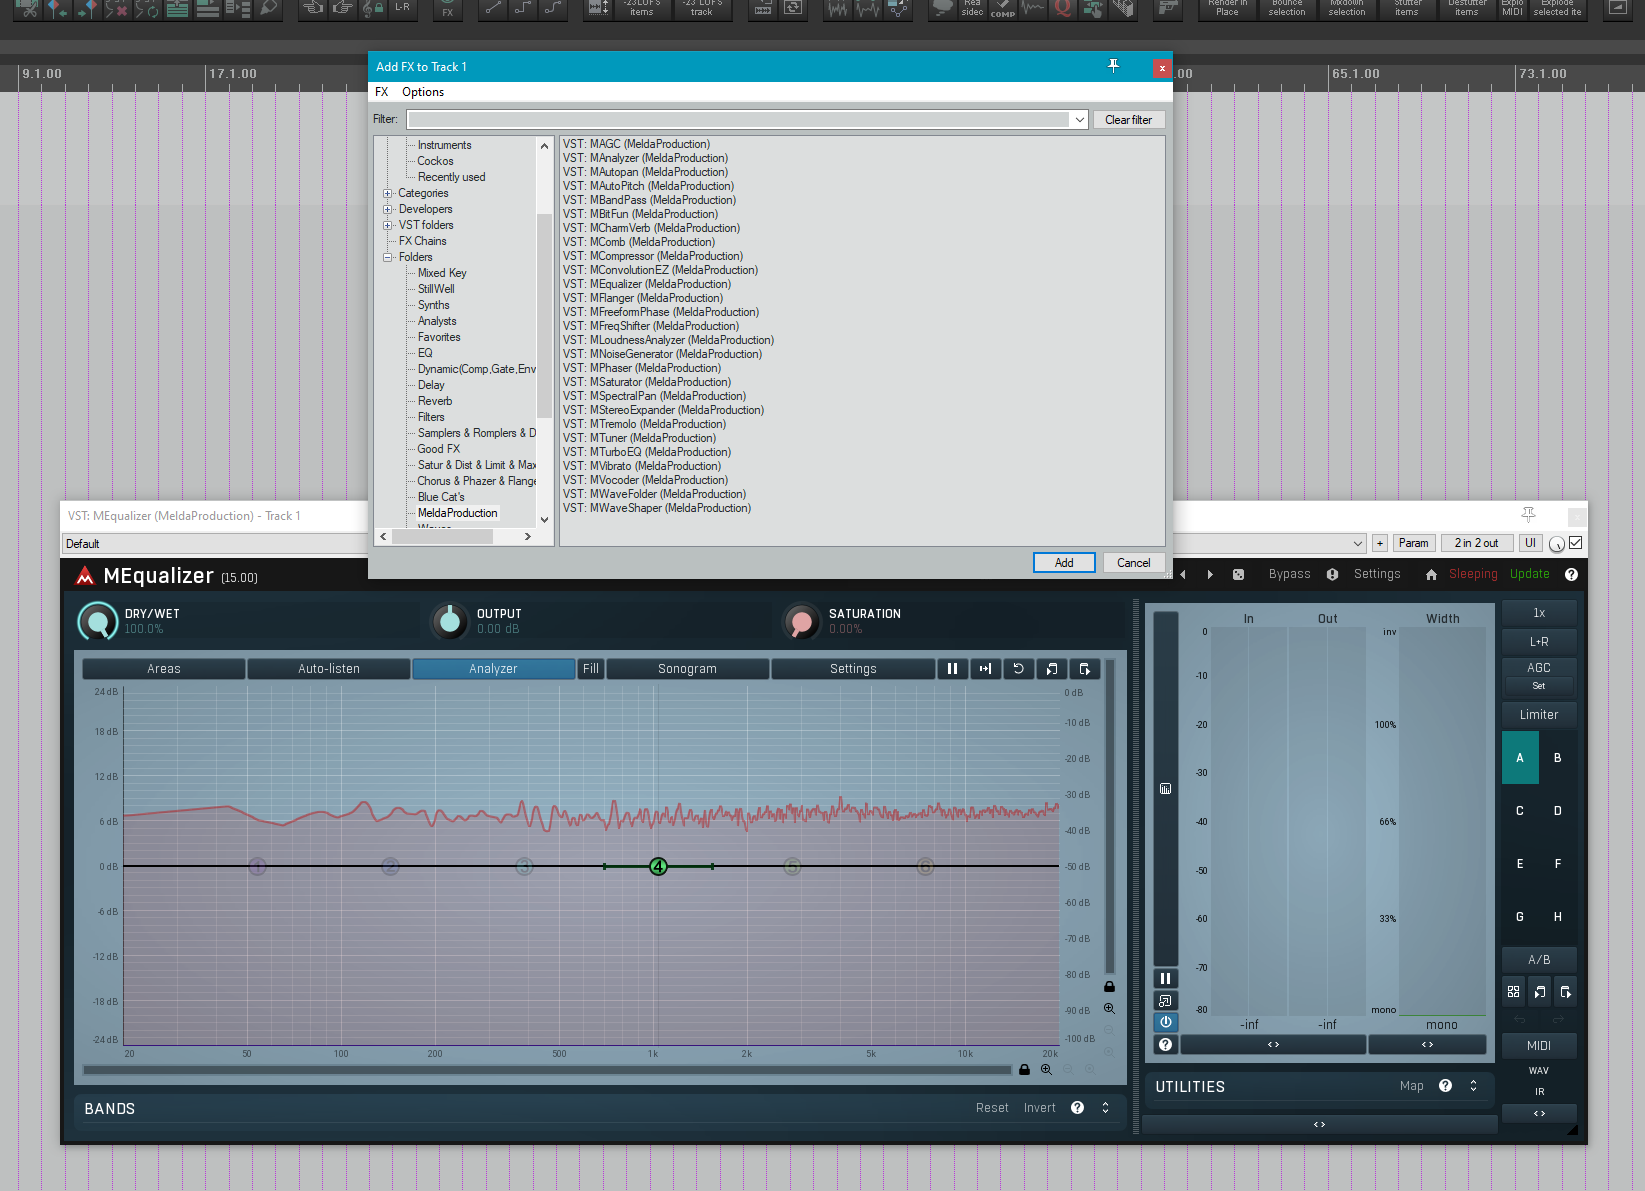Viewport: 1645px width, 1191px height.
Task: Toggle the L+R channel mode button
Action: [x=1539, y=642]
